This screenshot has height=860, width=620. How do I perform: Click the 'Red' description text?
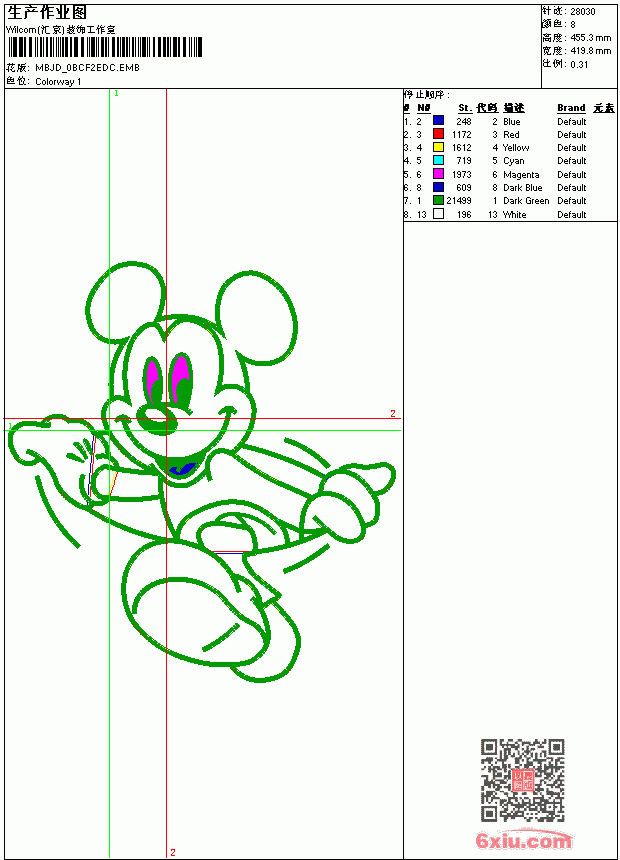tap(511, 134)
